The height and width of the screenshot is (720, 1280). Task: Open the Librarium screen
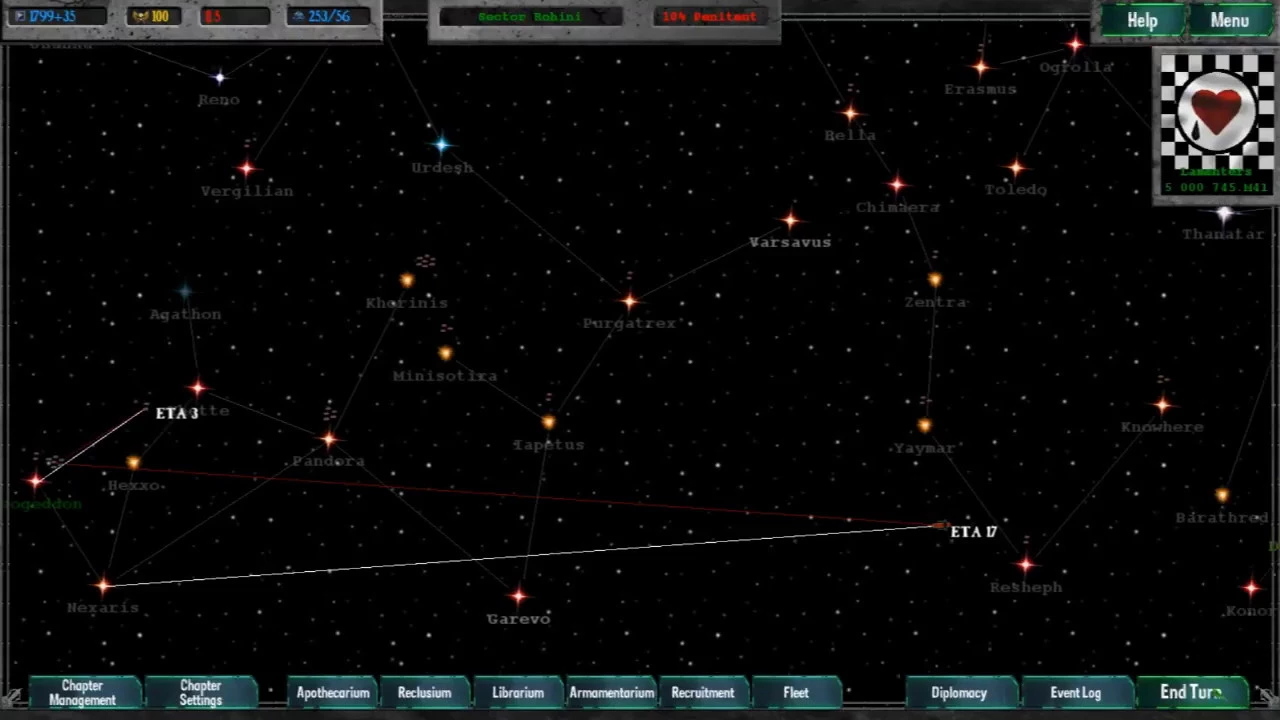518,692
